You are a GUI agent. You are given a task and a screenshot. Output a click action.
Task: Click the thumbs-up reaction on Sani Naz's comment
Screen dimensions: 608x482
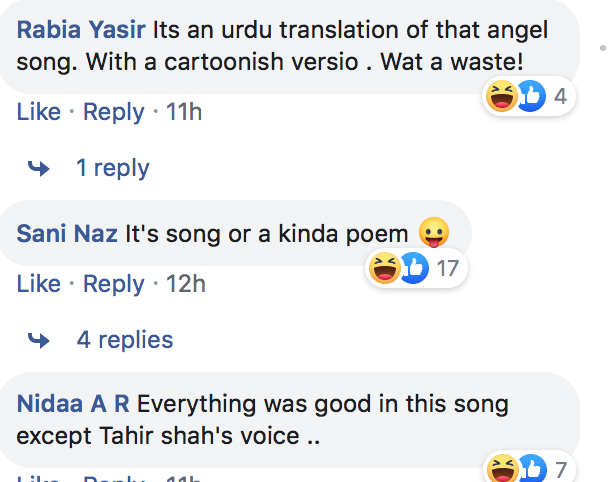(414, 268)
